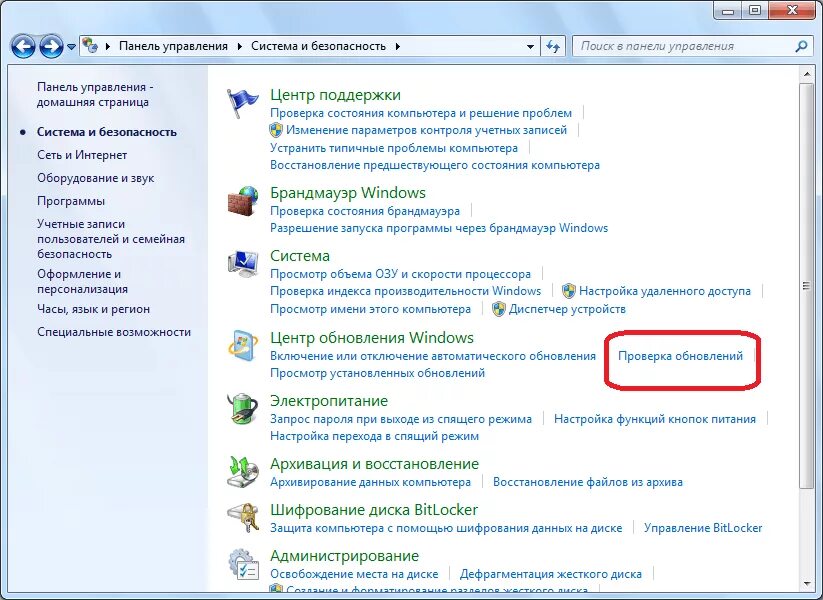The height and width of the screenshot is (600, 823).
Task: Click Проверка индекса производительности Windows
Action: (x=405, y=291)
